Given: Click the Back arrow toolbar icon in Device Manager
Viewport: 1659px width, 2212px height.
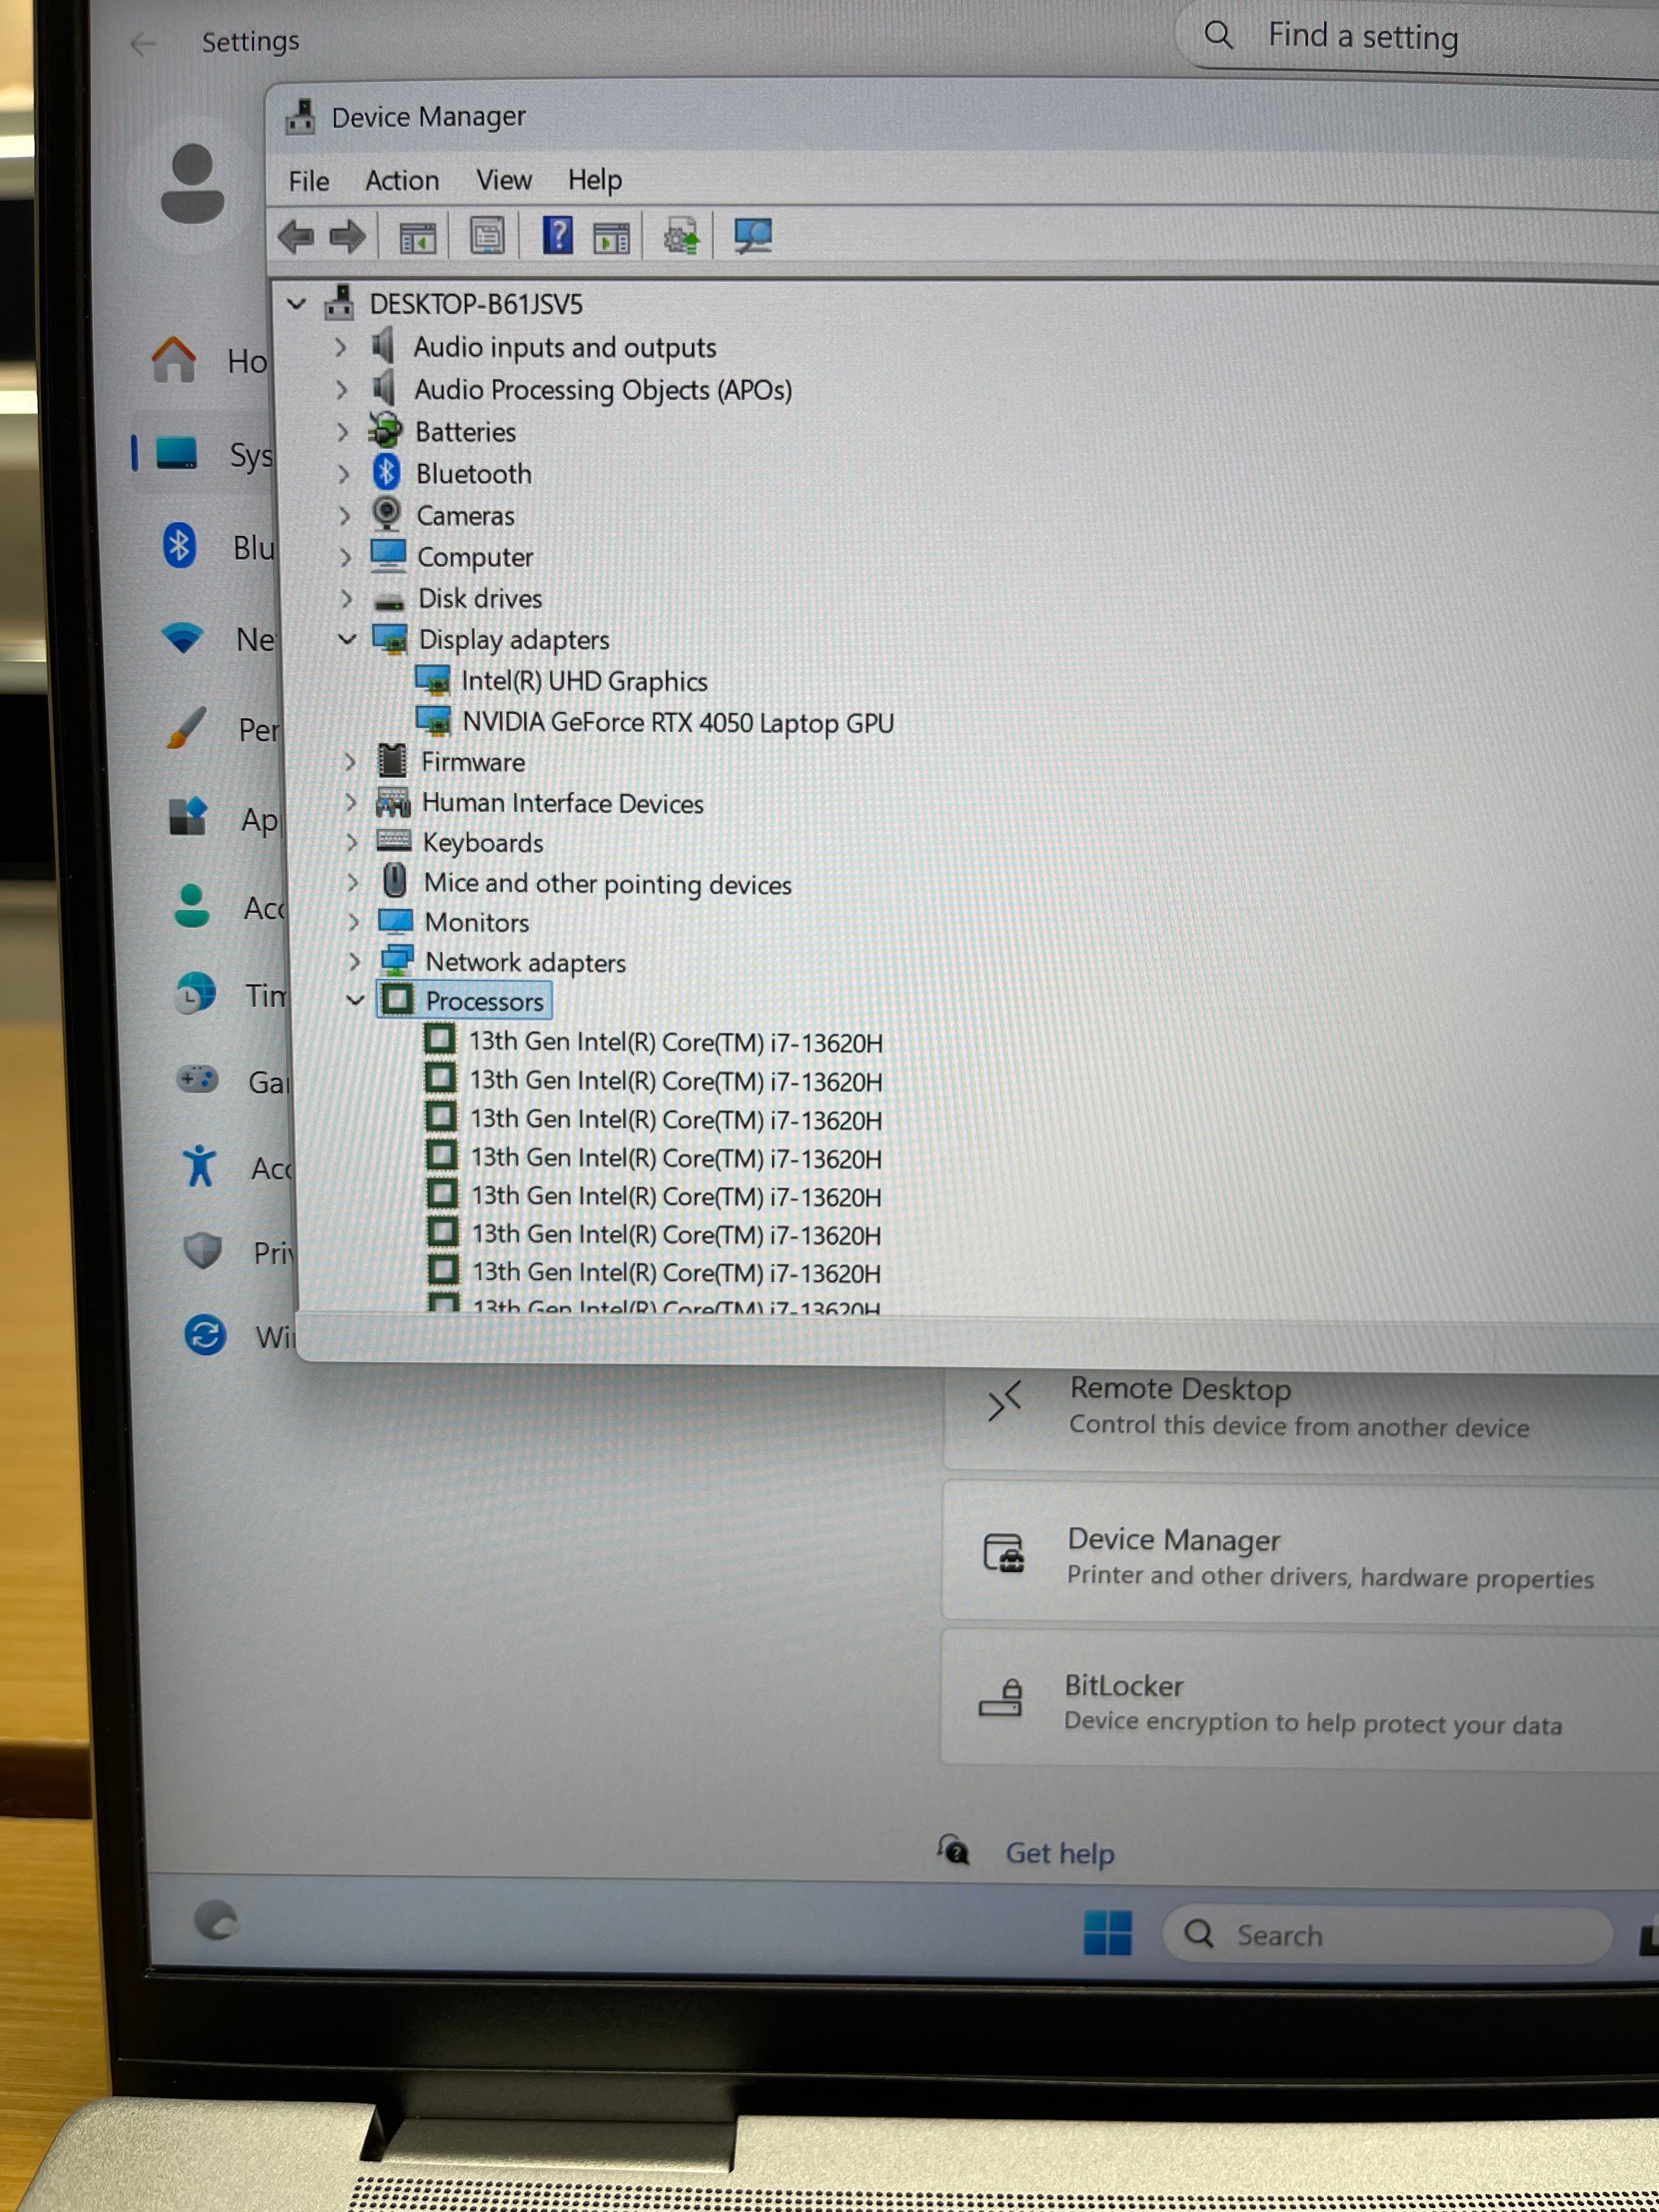Looking at the screenshot, I should tap(297, 237).
